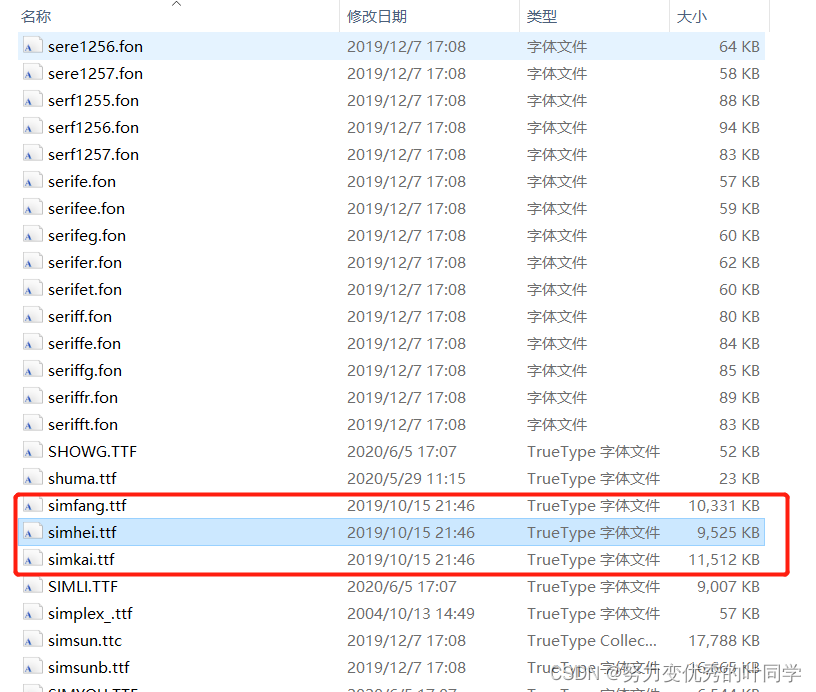Sort files by clicking the 修改日期 header

[x=372, y=16]
